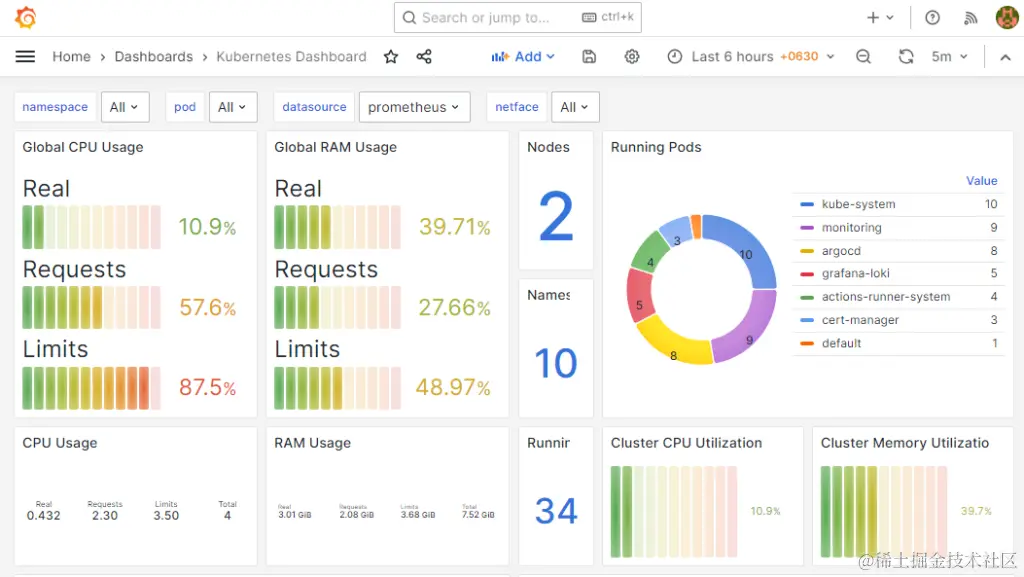Refresh the dashboard with the refresh icon
This screenshot has width=1024, height=577.
pos(906,57)
